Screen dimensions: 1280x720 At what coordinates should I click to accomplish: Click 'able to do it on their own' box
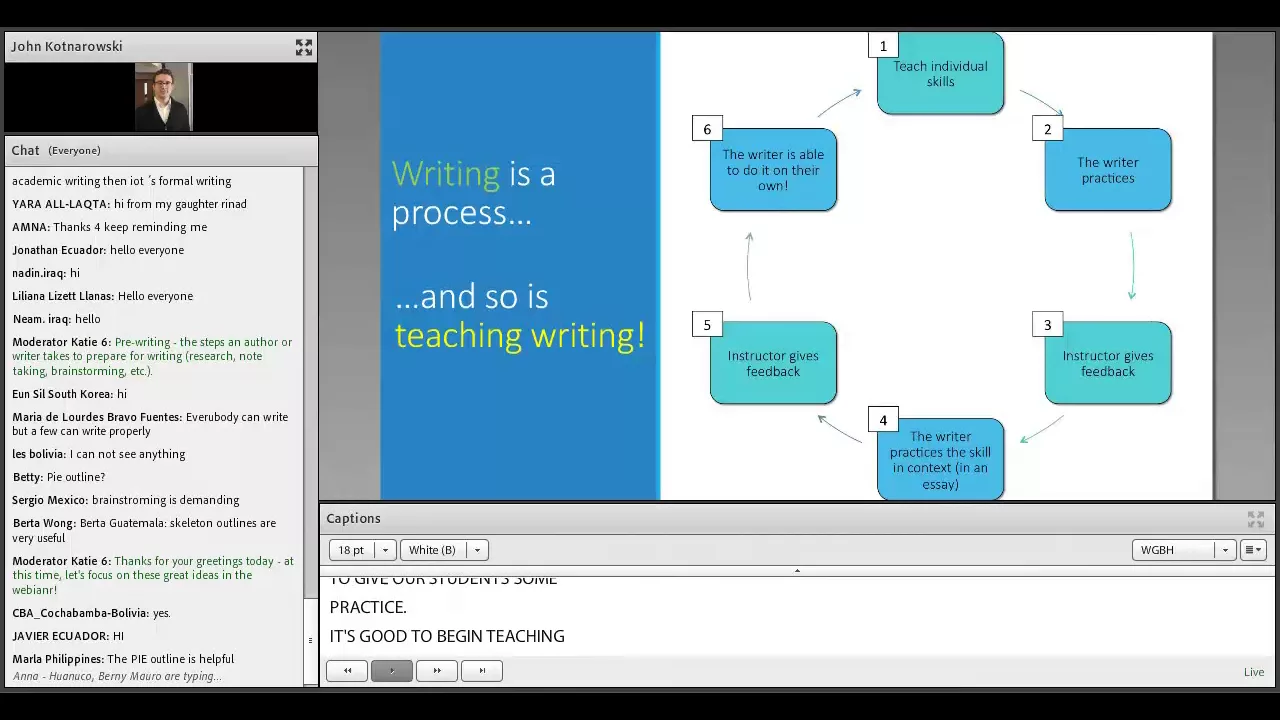pyautogui.click(x=773, y=170)
